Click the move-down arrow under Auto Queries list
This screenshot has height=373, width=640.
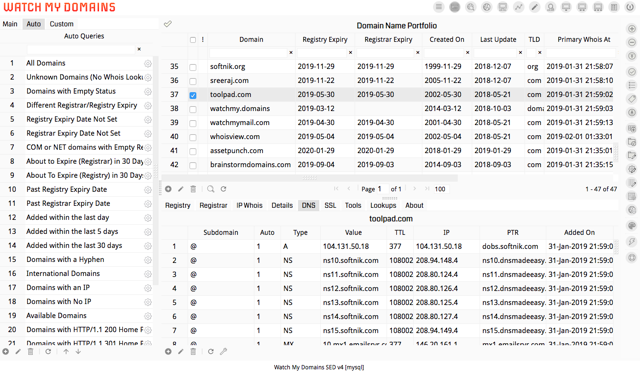(78, 351)
